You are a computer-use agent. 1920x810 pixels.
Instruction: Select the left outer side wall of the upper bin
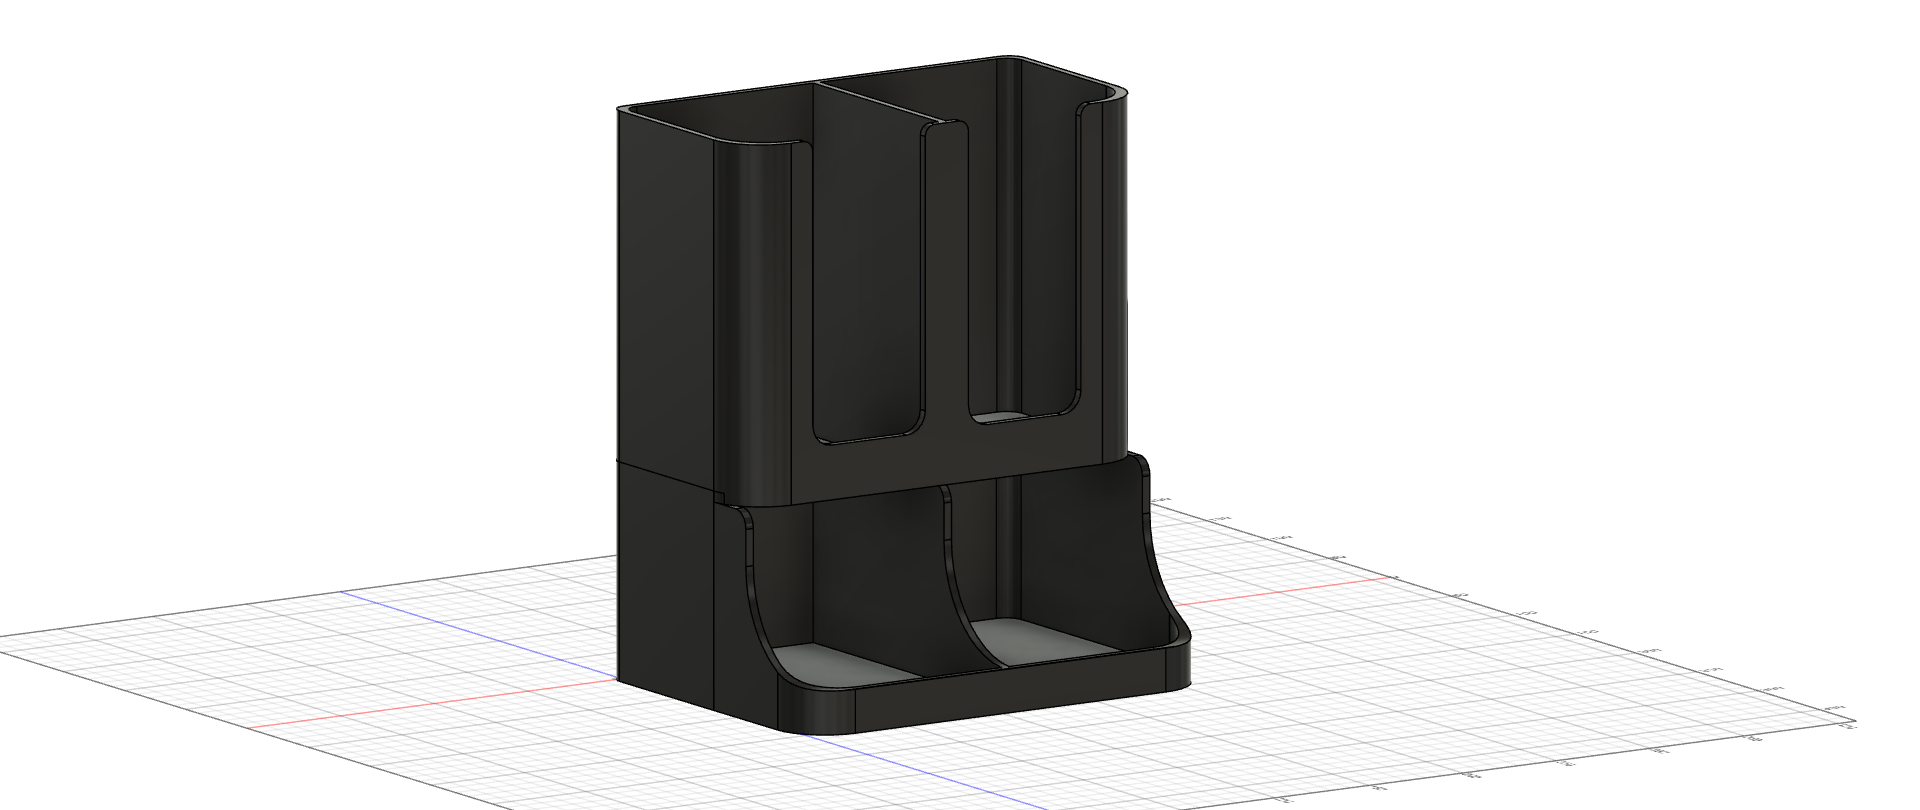tap(665, 300)
